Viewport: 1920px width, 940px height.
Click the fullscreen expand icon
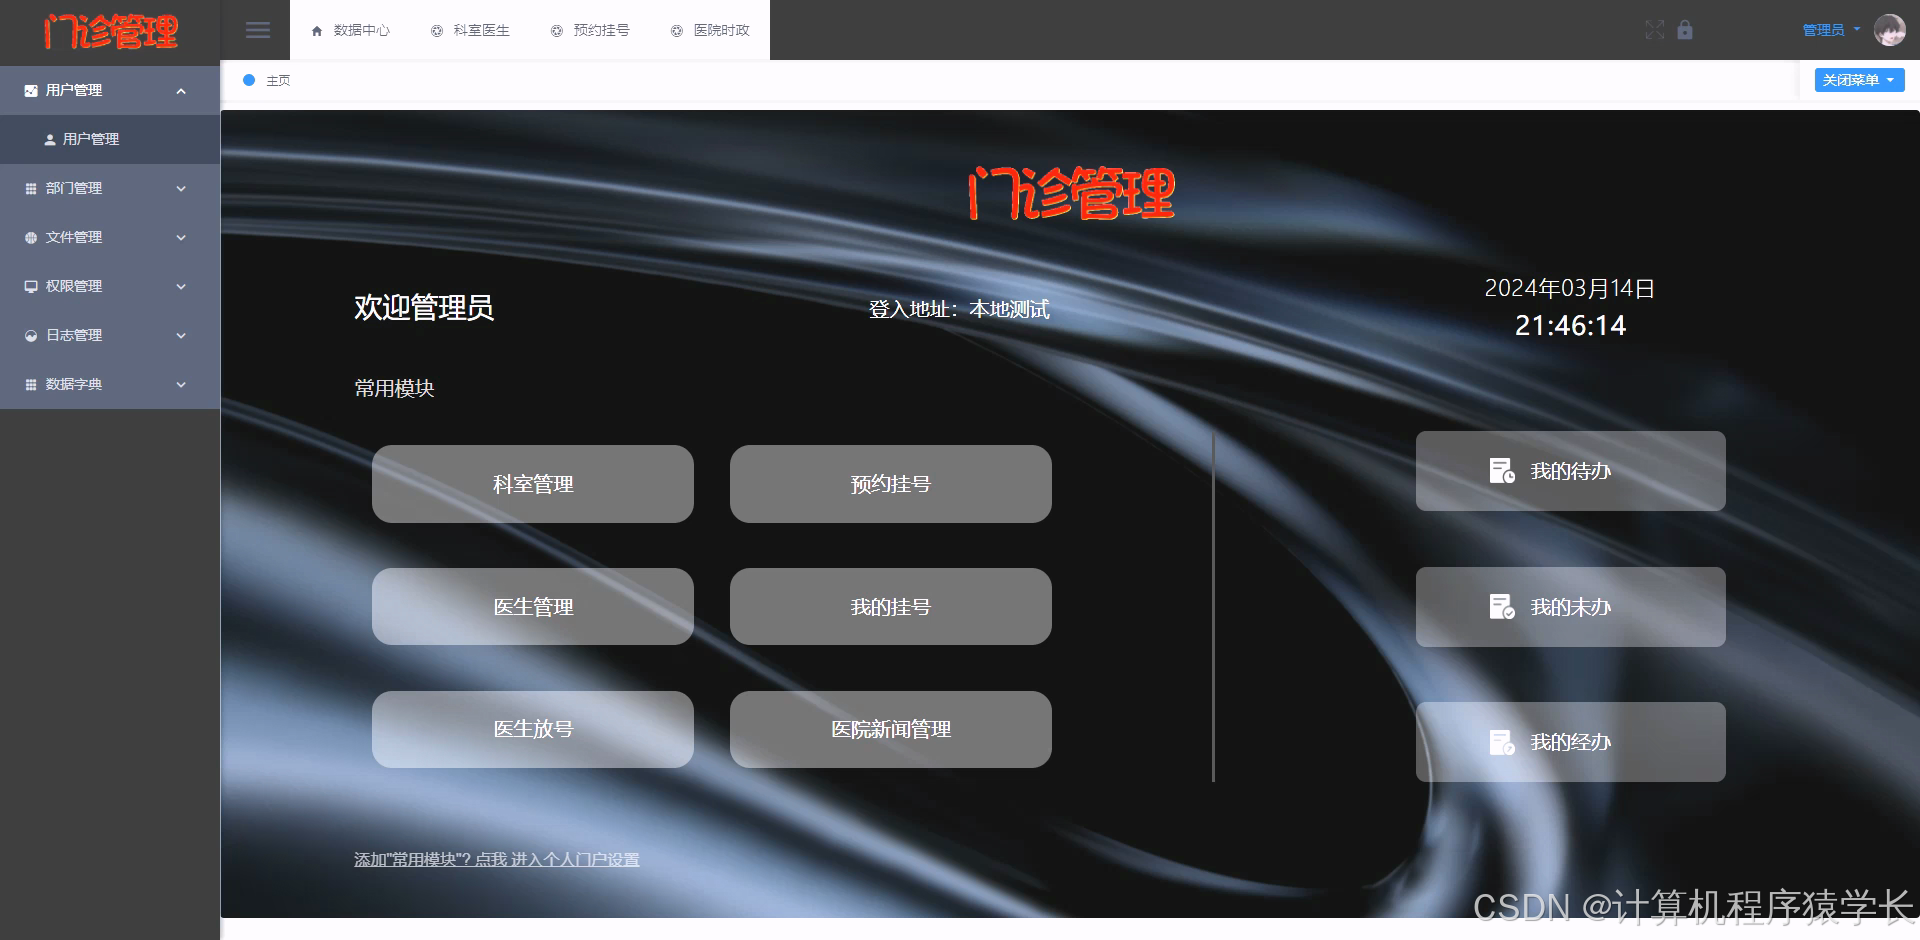pyautogui.click(x=1655, y=30)
